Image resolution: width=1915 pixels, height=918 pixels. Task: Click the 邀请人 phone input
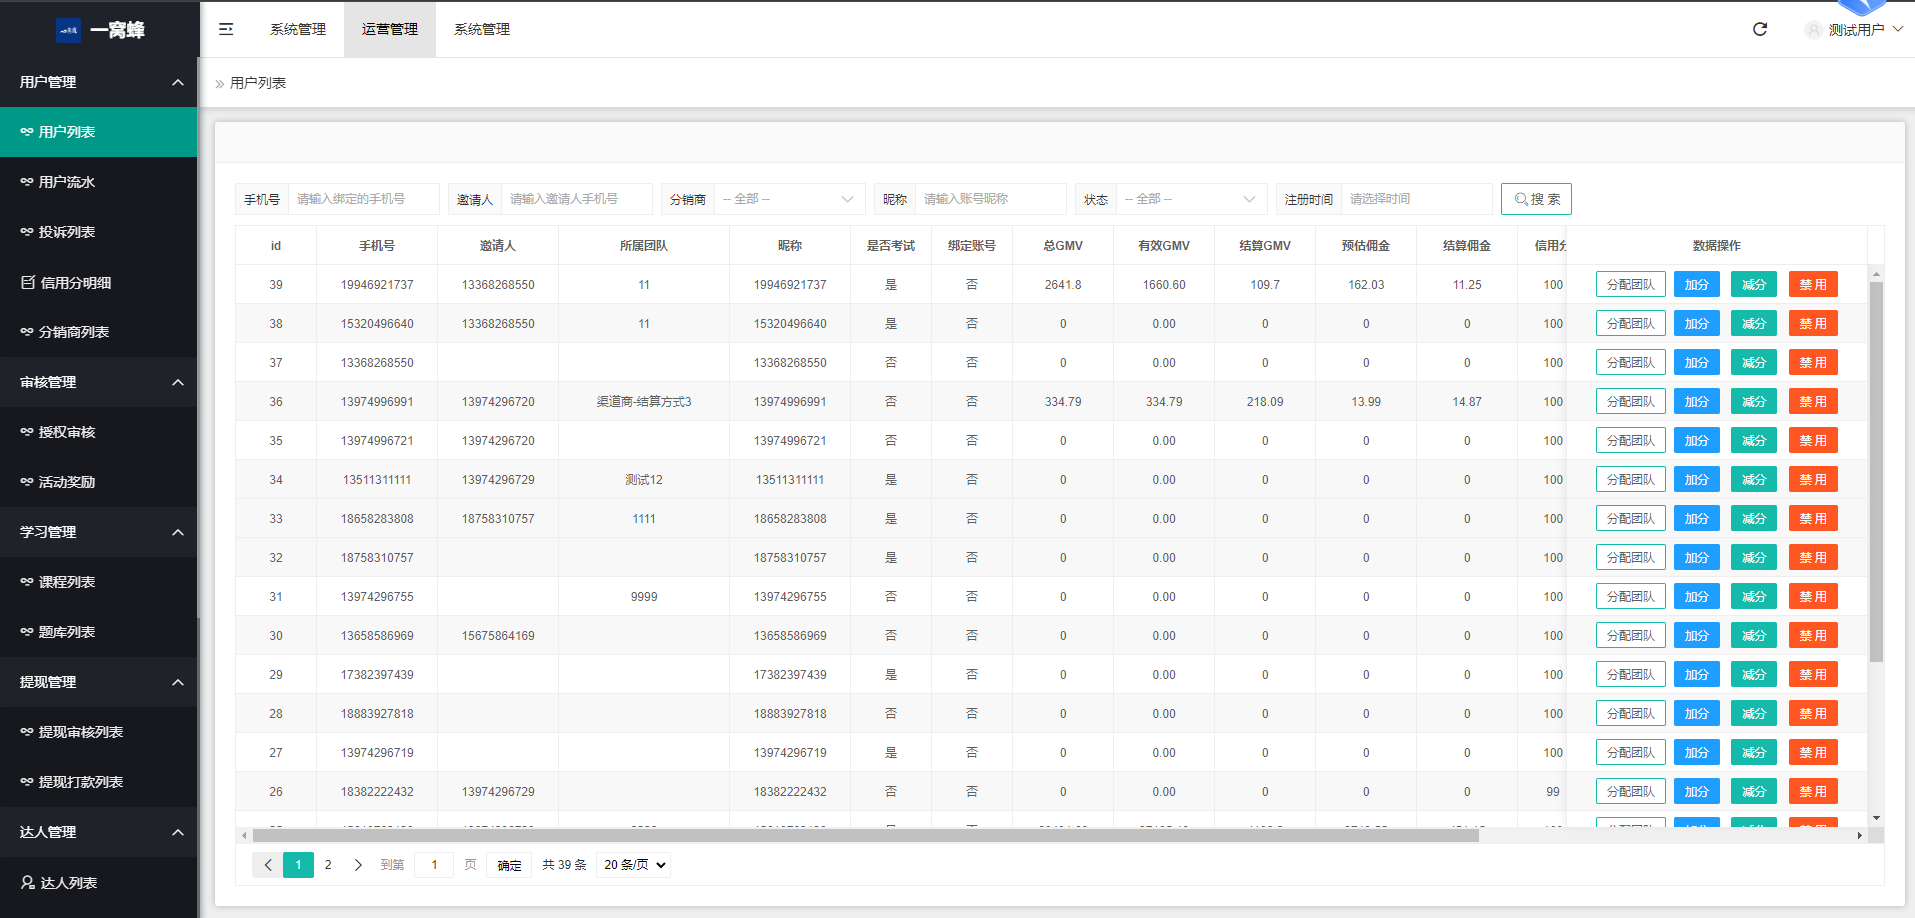coord(577,199)
